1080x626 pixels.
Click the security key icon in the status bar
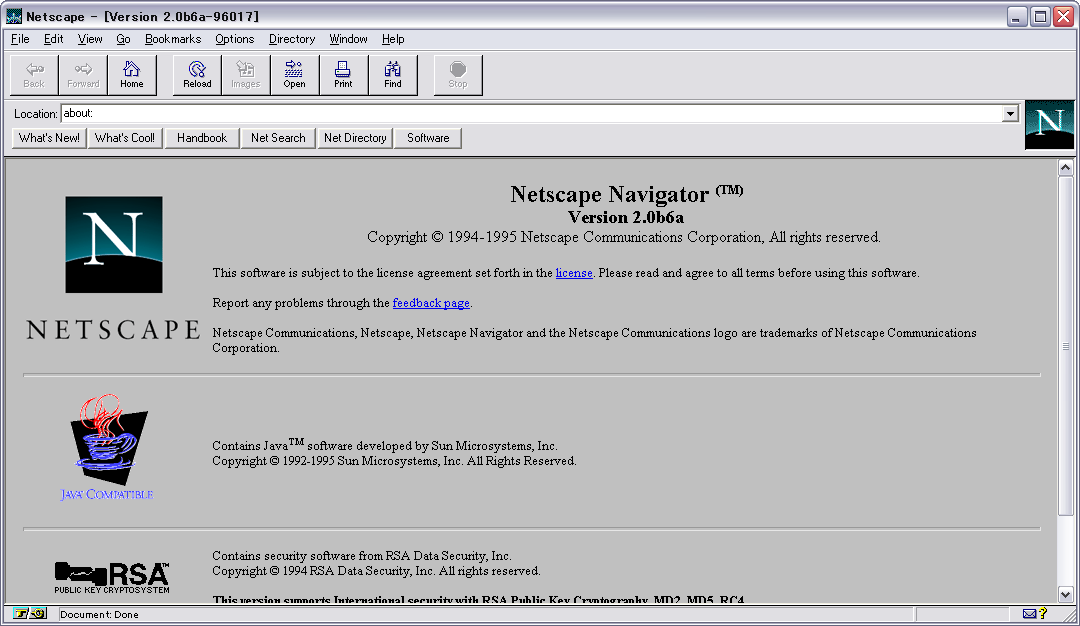click(x=30, y=614)
